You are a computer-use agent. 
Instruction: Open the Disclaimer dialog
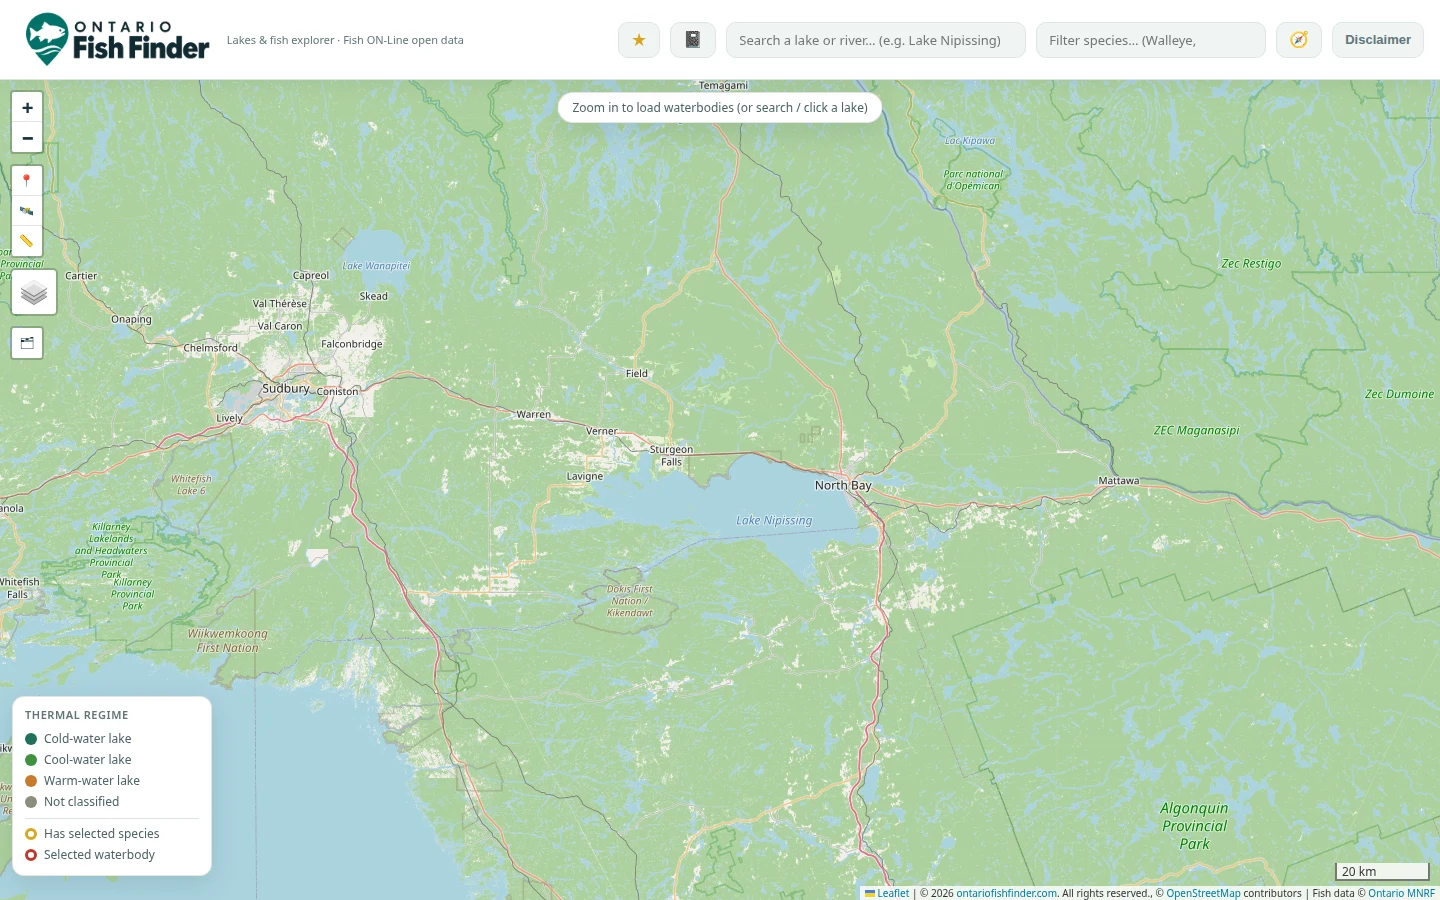(x=1377, y=40)
